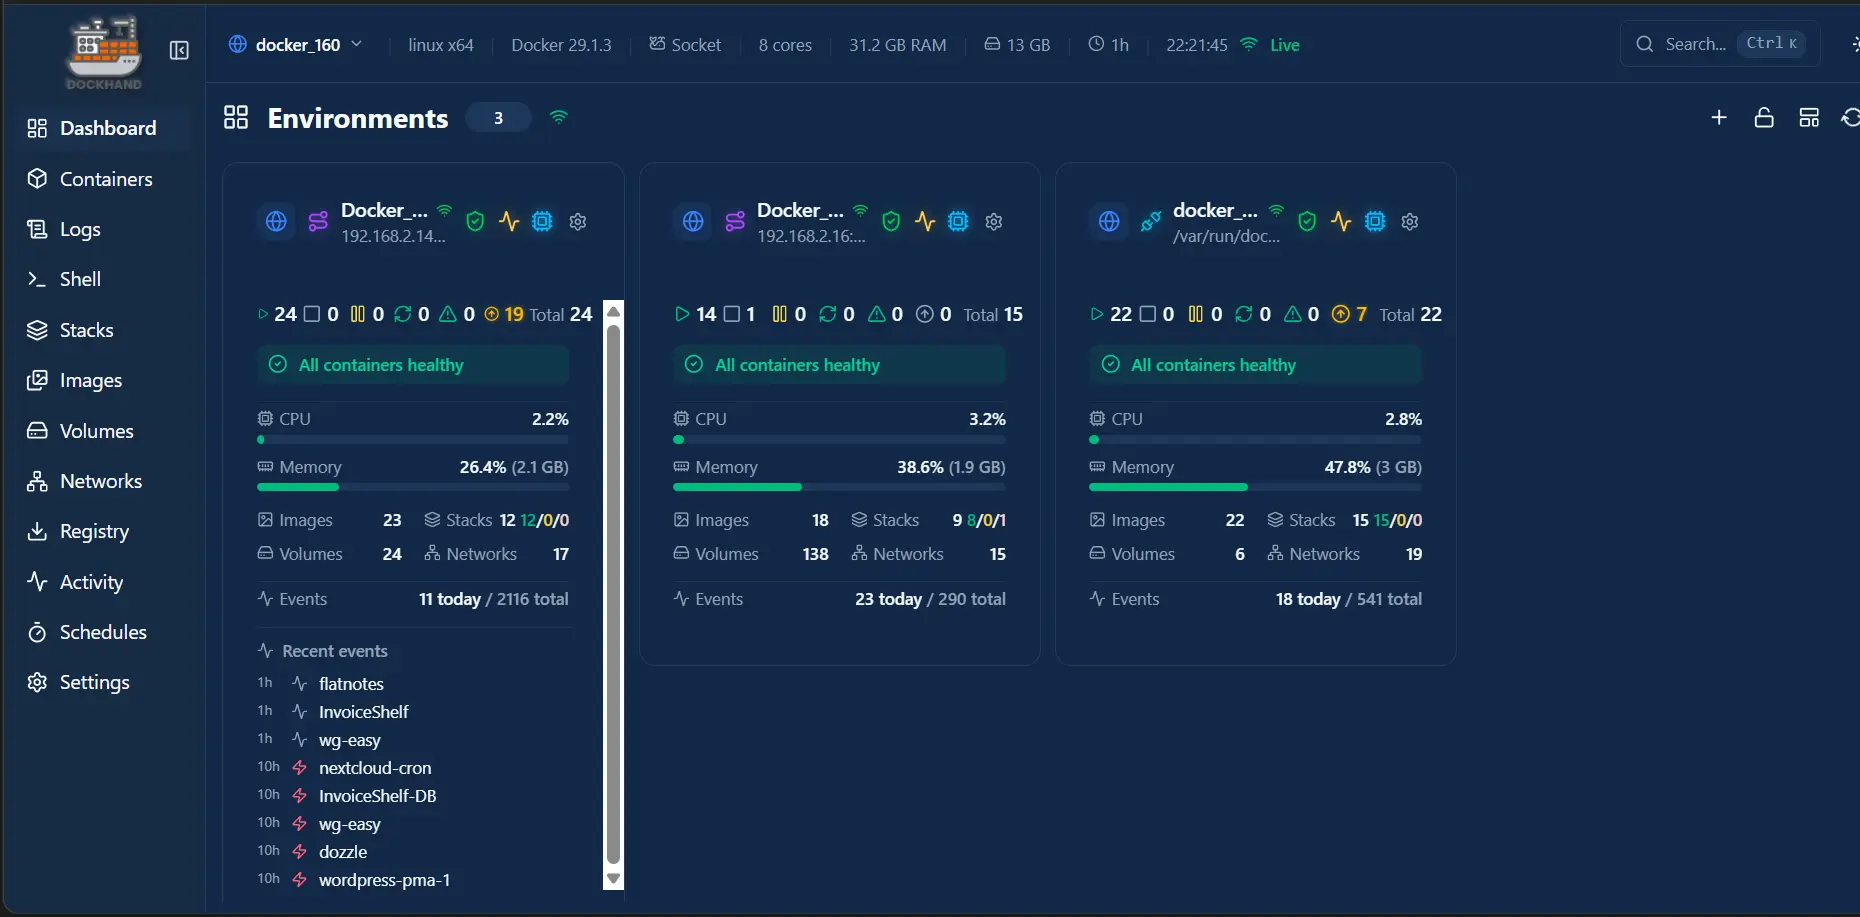Collapse the sidebar with the panel toggle
Viewport: 1860px width, 917px height.
click(x=179, y=50)
